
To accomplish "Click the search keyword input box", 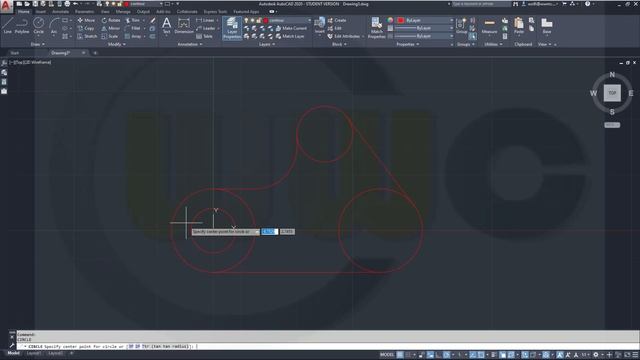I will point(481,4).
